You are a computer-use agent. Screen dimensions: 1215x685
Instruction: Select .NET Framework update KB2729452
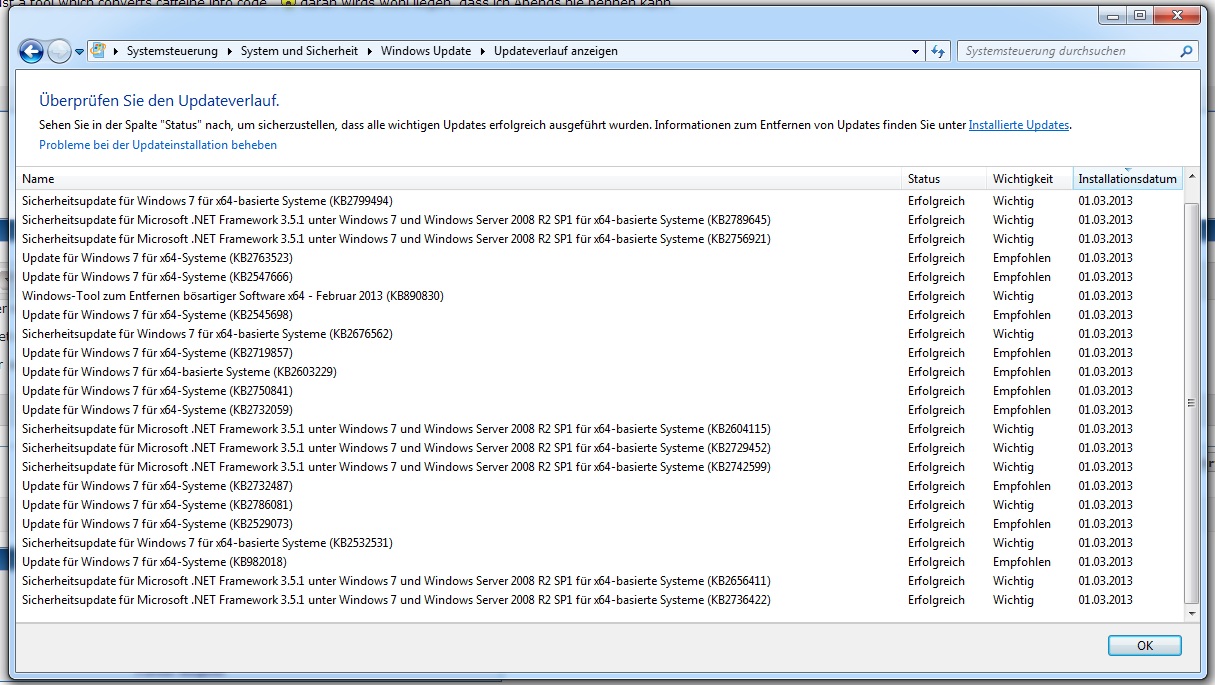[599, 448]
